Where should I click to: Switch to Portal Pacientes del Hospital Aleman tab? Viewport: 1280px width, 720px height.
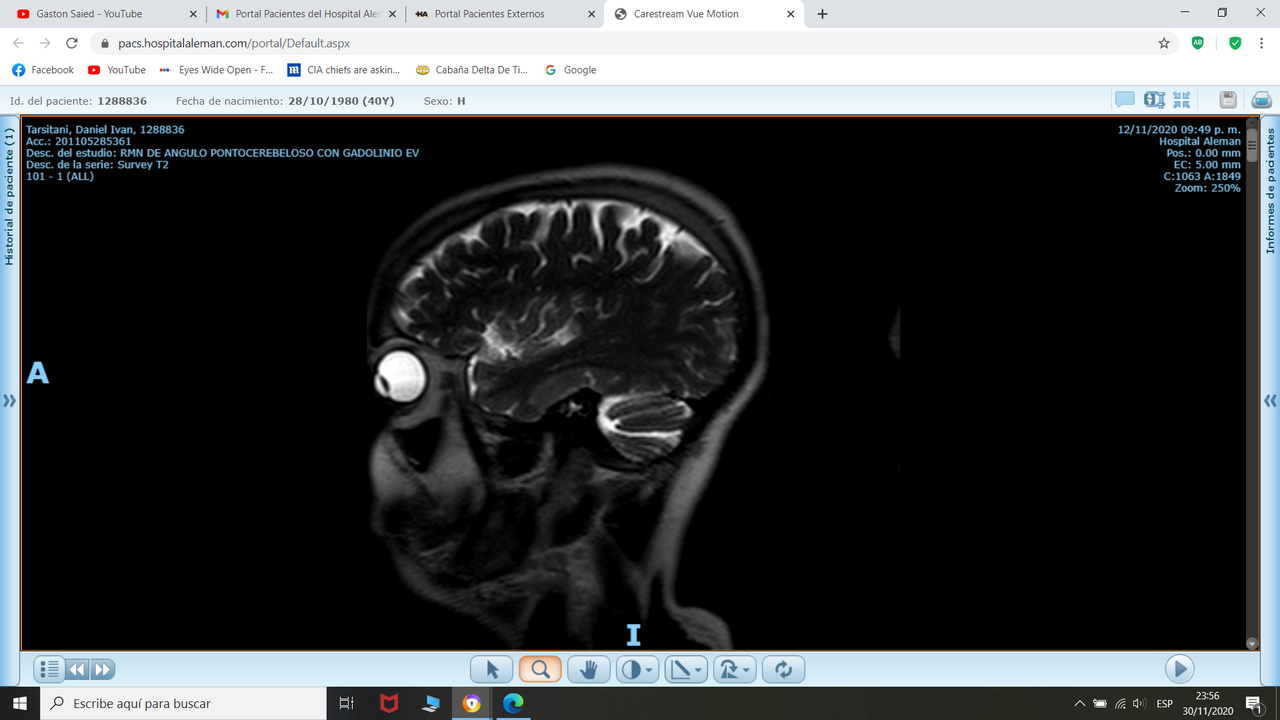(x=306, y=14)
